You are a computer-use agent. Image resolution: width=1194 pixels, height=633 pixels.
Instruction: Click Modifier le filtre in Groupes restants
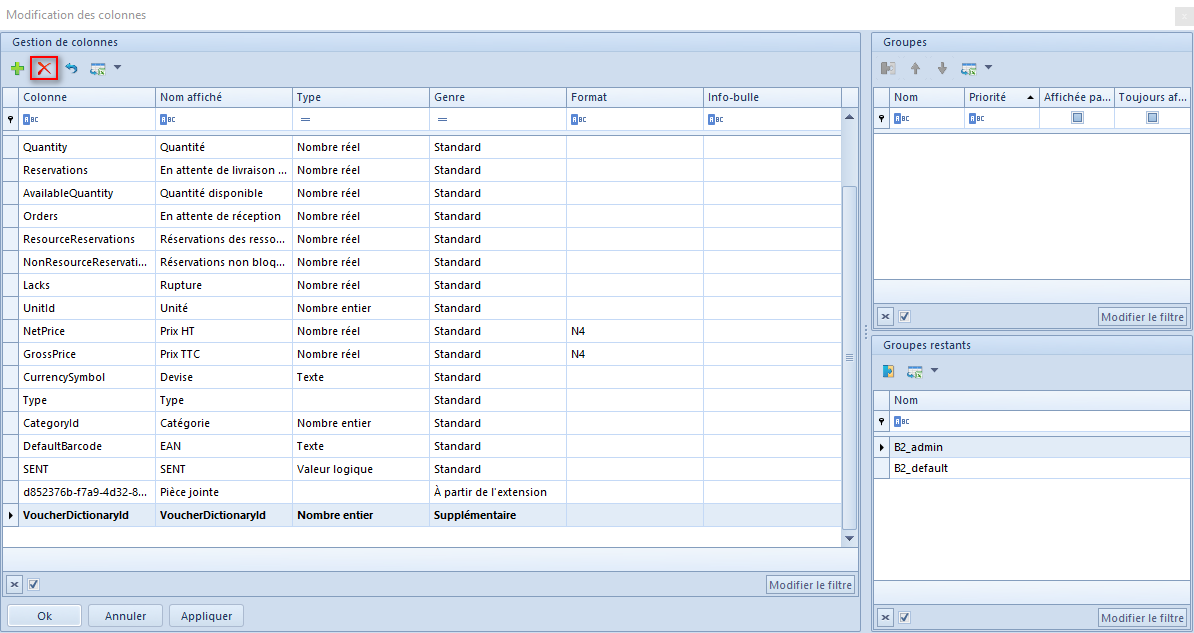[1142, 618]
